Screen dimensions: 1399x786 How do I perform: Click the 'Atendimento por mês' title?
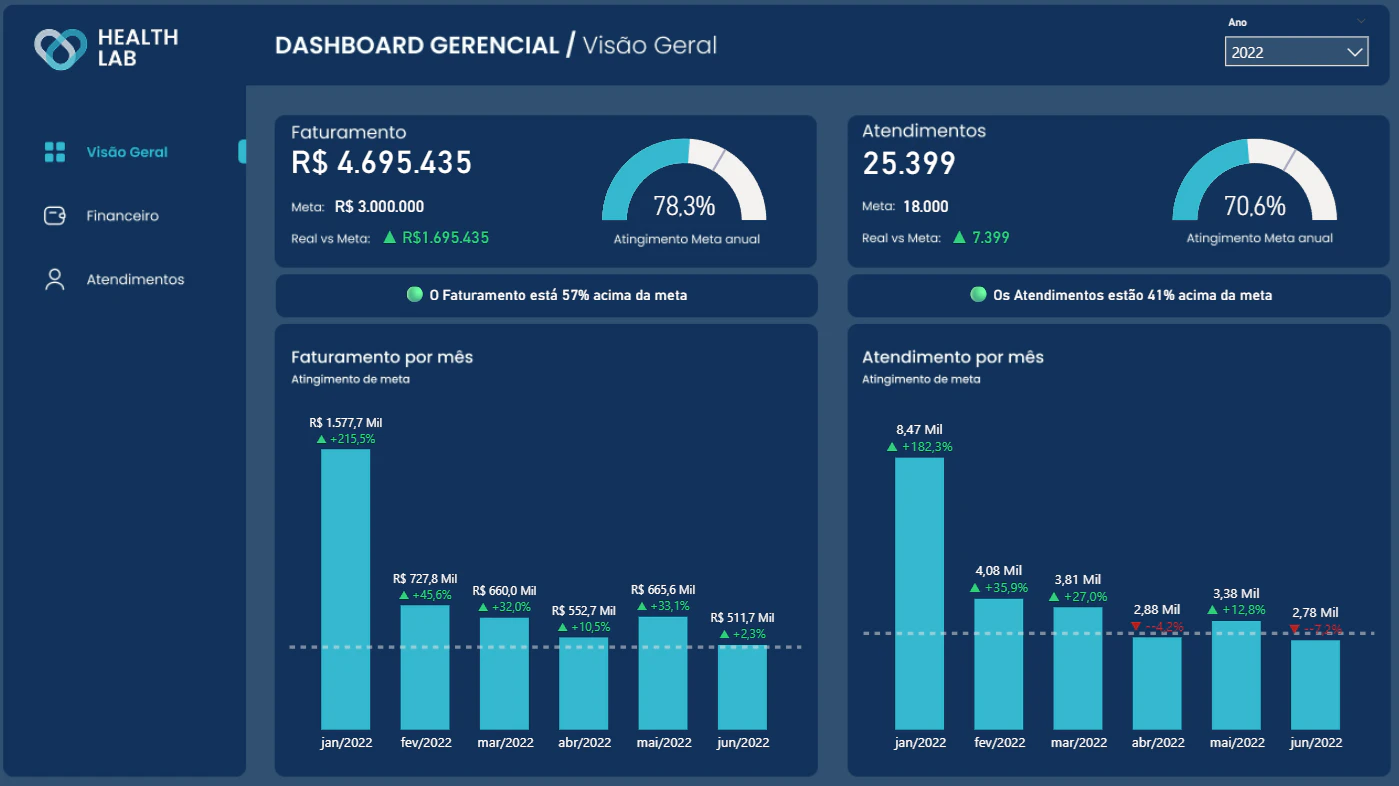coord(953,357)
